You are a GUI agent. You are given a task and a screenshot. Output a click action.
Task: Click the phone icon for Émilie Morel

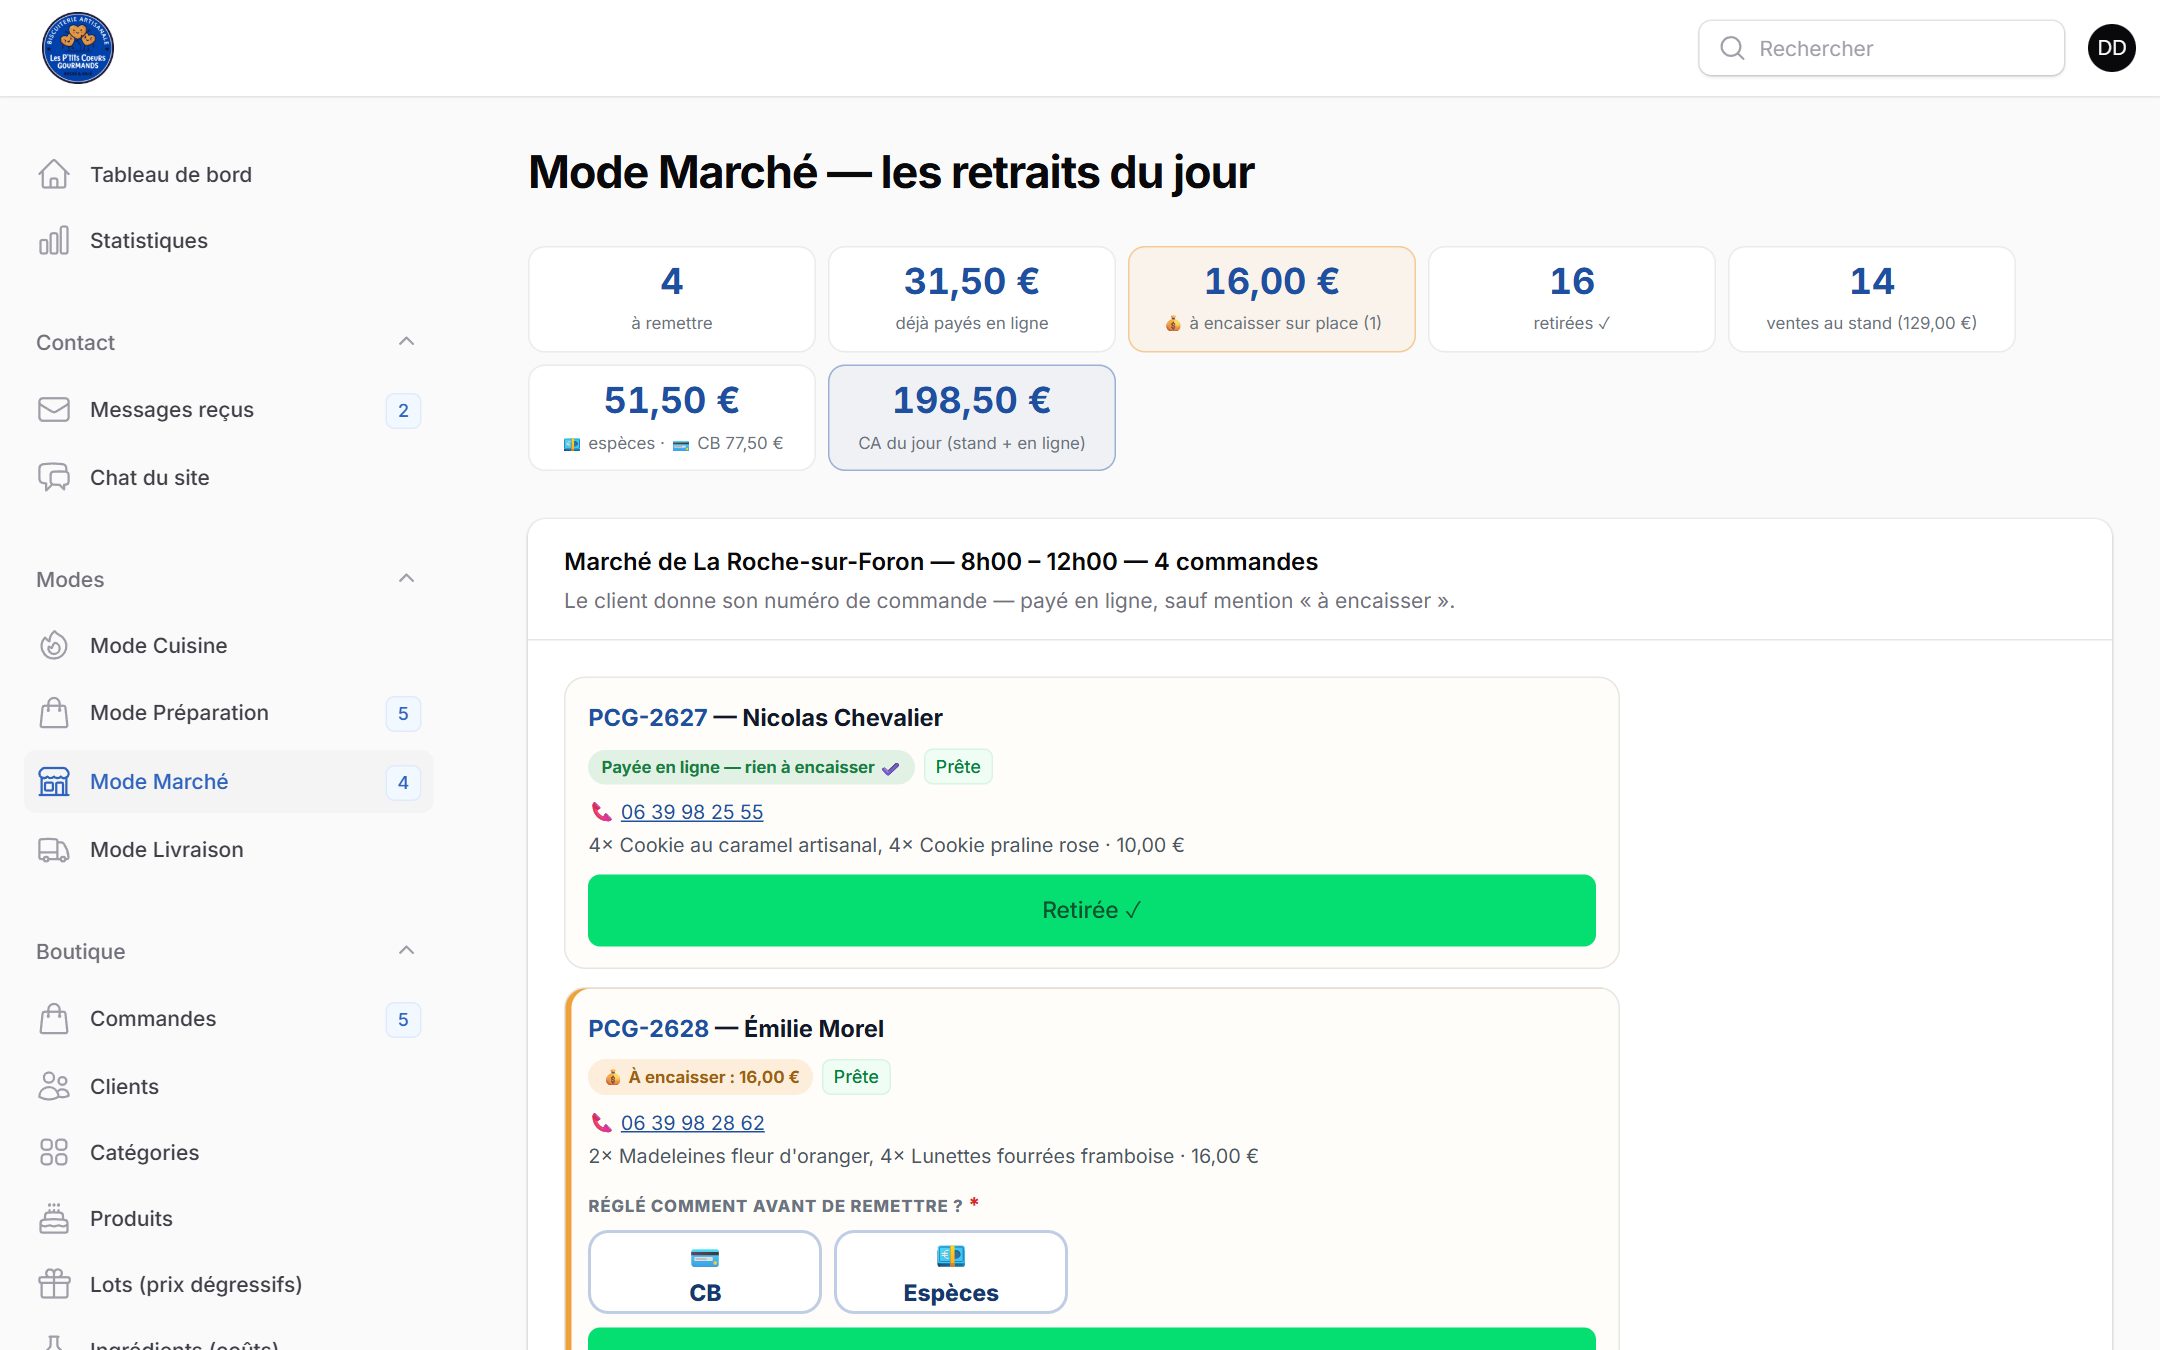(601, 1123)
